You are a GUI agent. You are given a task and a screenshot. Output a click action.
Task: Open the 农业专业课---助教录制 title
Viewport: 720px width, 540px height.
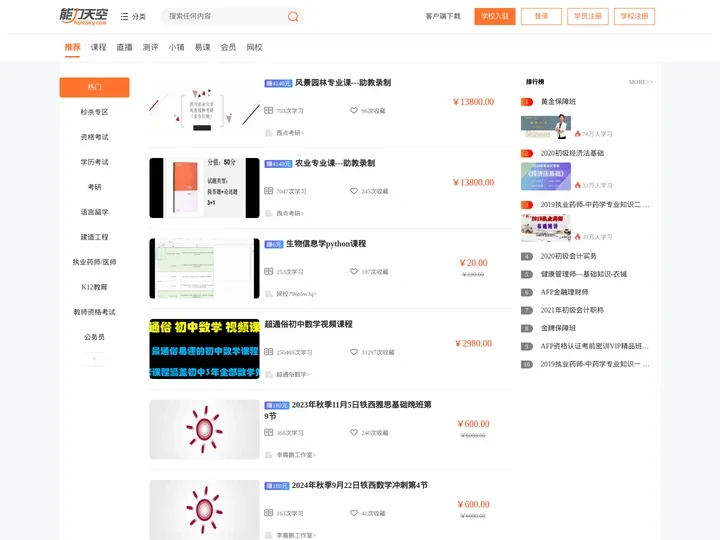pyautogui.click(x=335, y=163)
